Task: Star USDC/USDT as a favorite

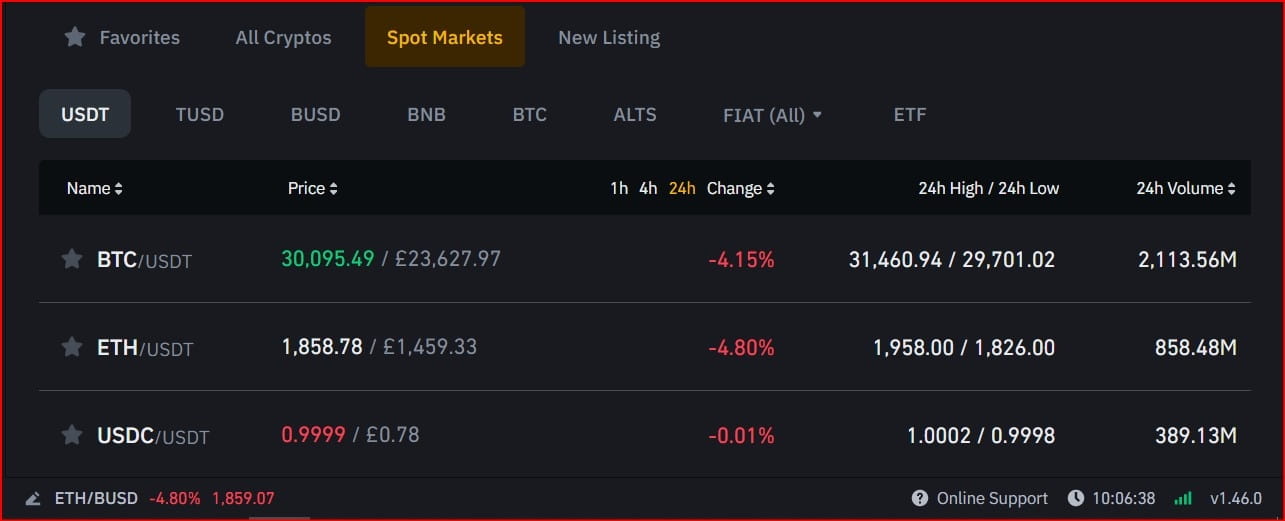Action: (x=72, y=435)
